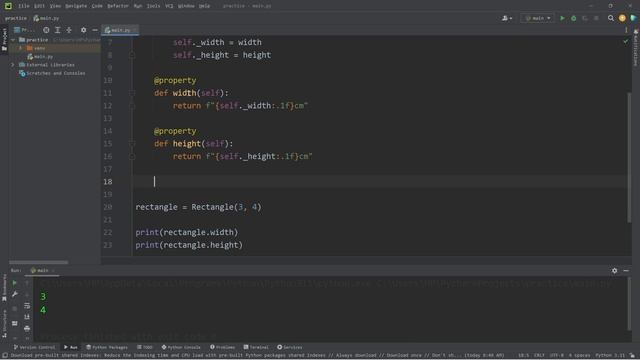Run the main configuration with green play button
Screen dimensions: 640x360
coord(562,18)
